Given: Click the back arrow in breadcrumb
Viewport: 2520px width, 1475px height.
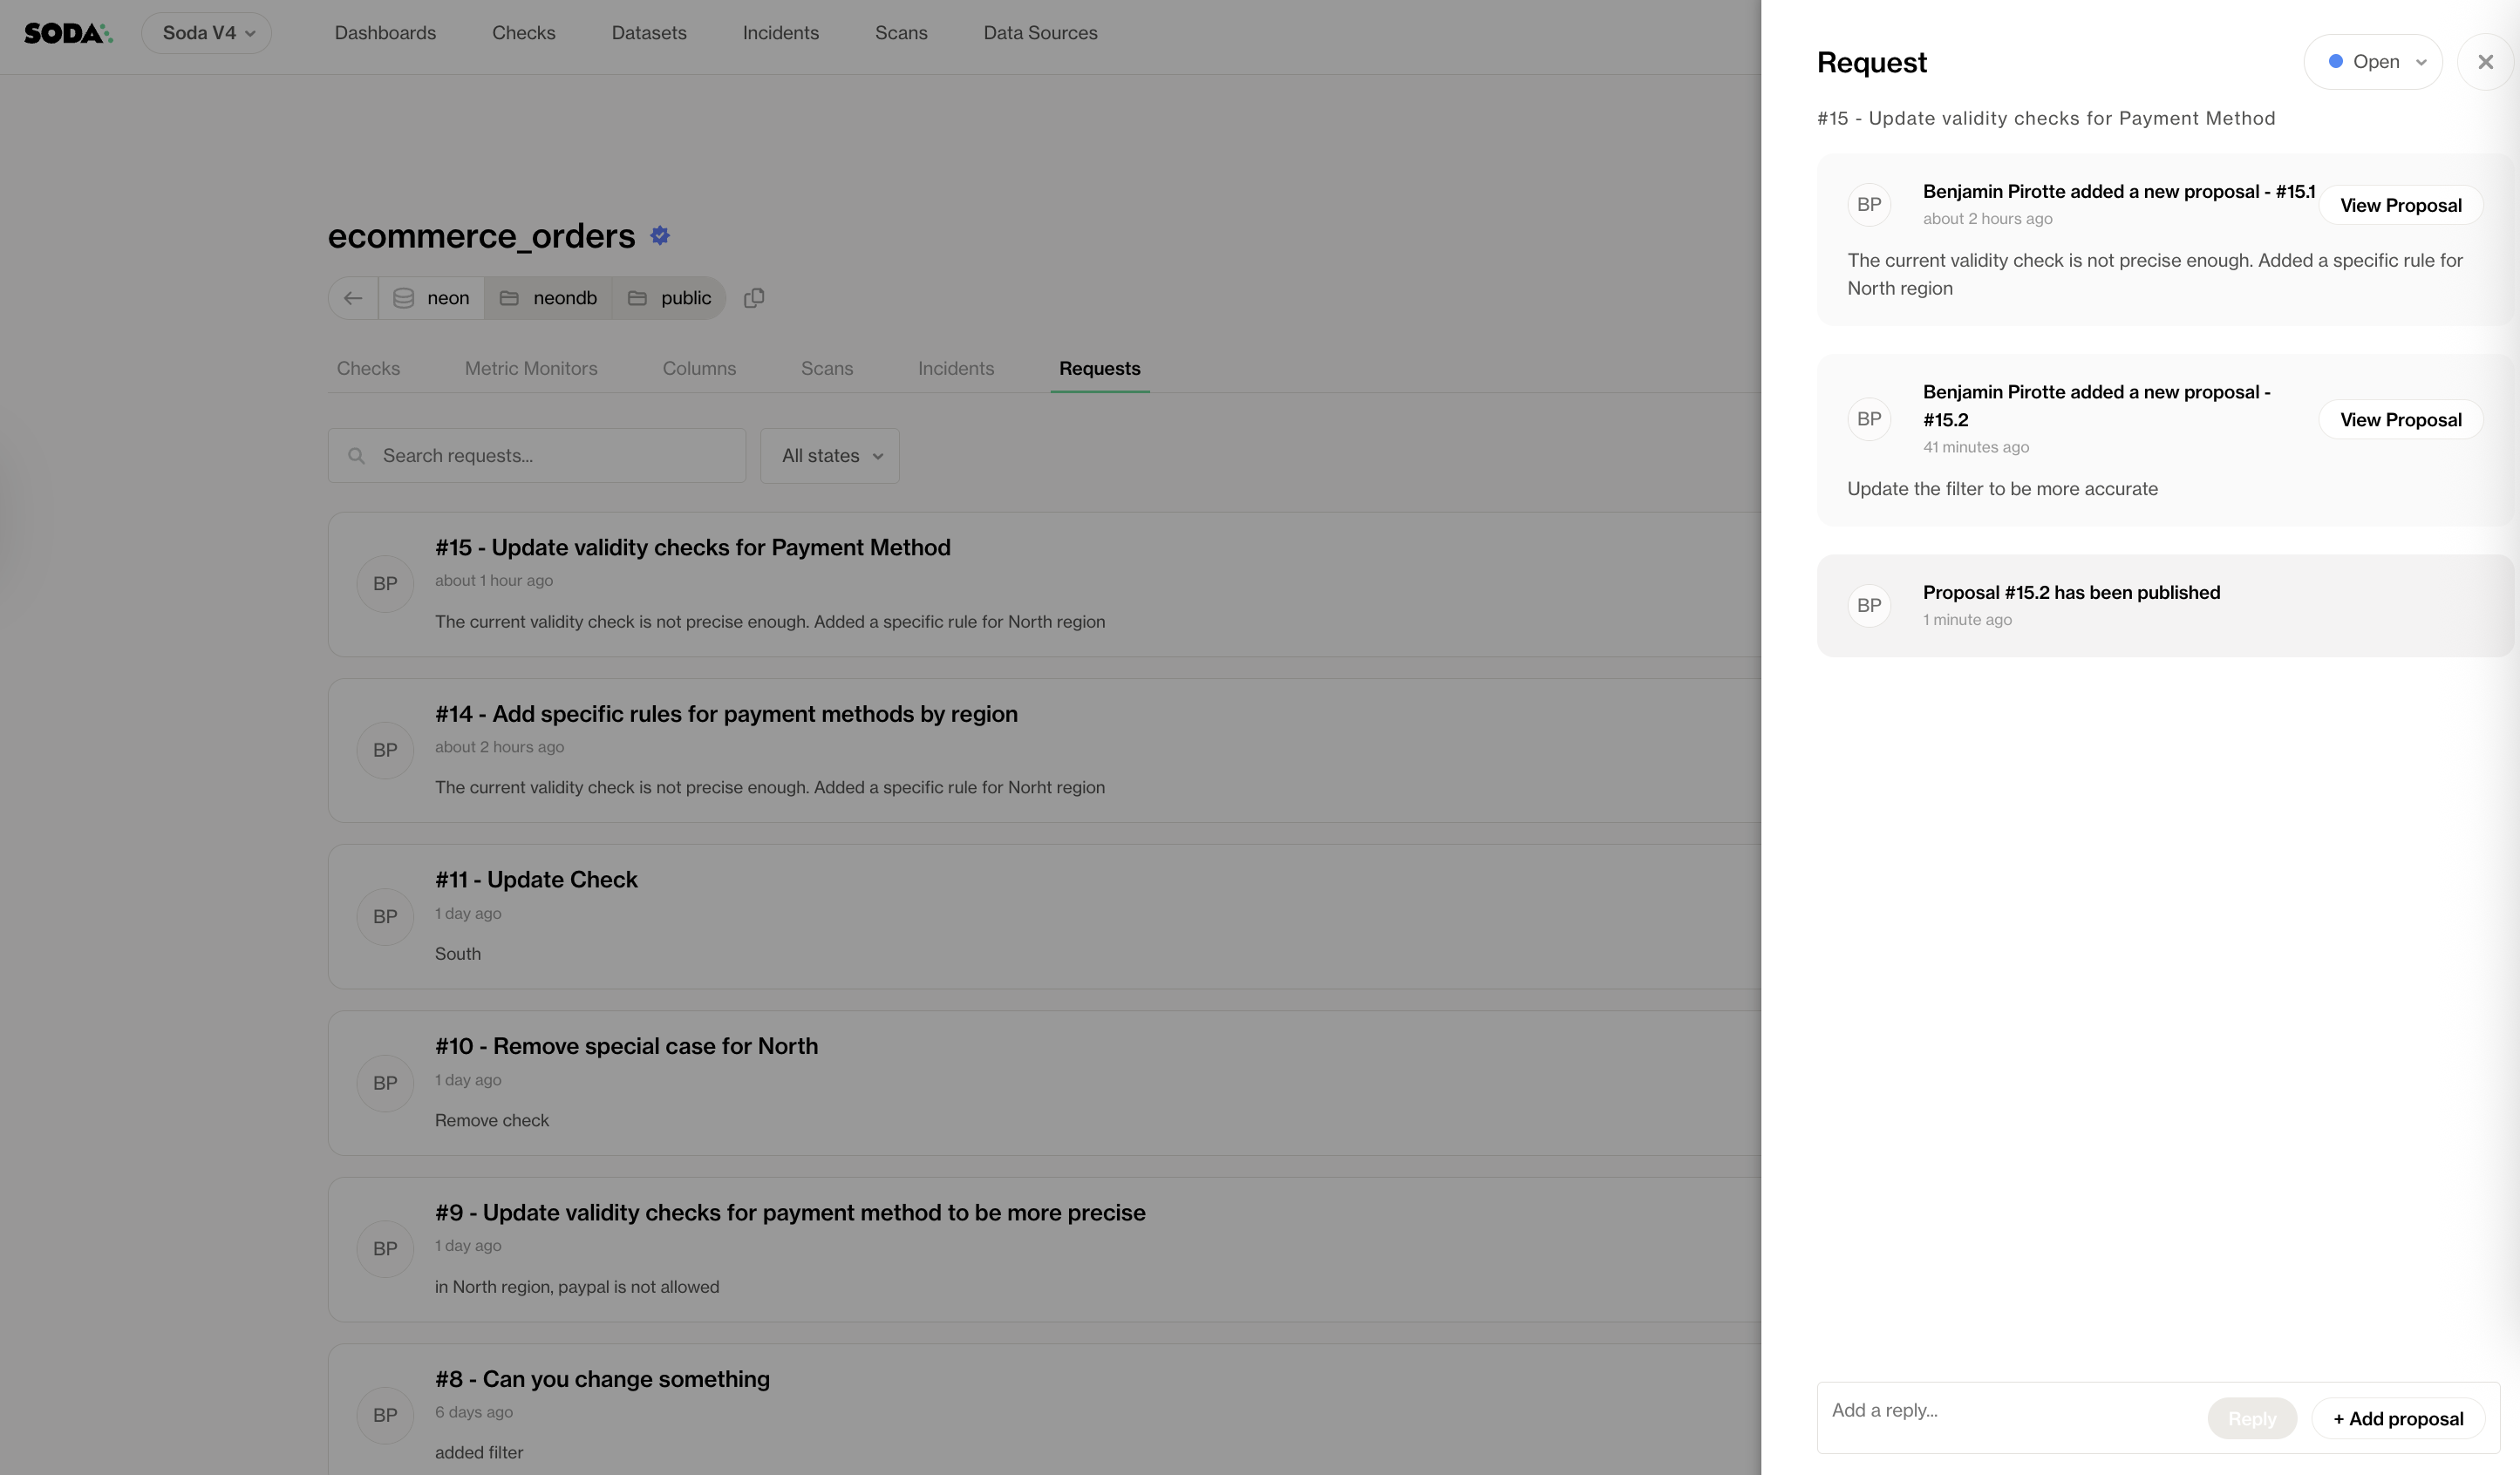Looking at the screenshot, I should [x=353, y=298].
